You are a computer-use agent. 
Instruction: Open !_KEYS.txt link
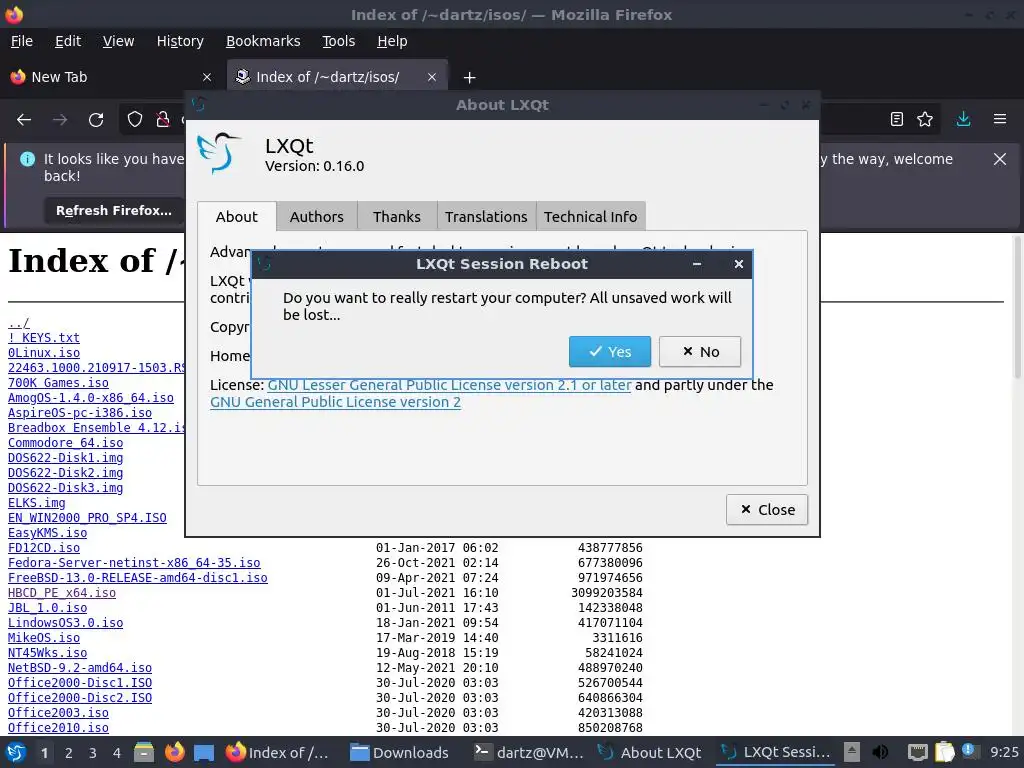coord(44,338)
